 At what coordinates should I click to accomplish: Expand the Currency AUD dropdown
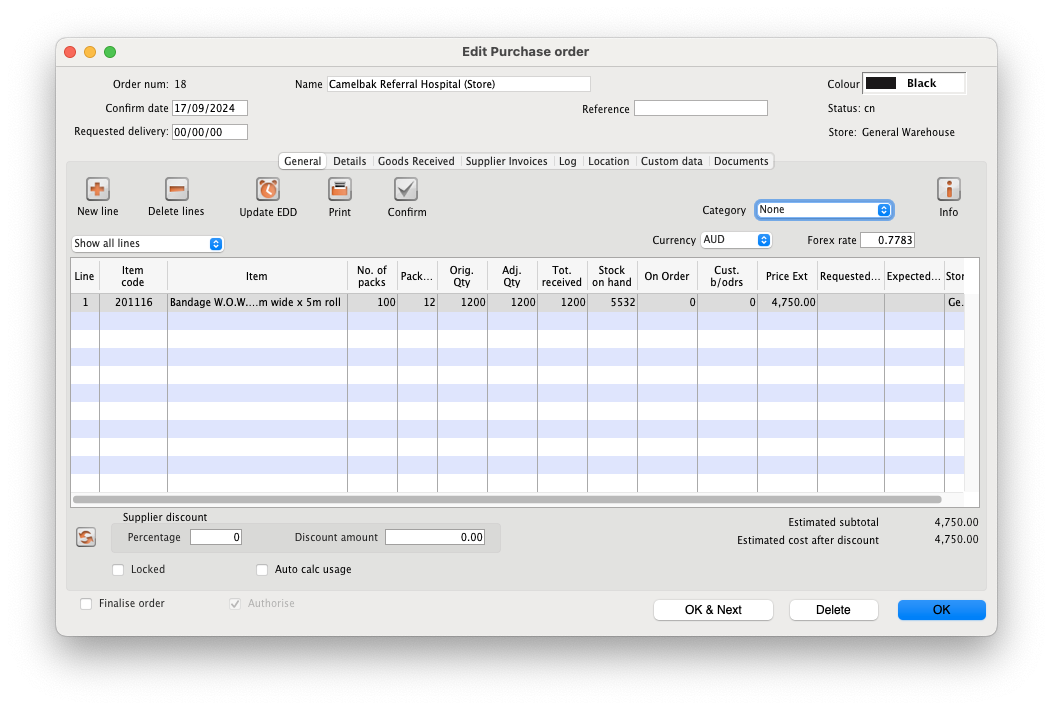click(736, 240)
